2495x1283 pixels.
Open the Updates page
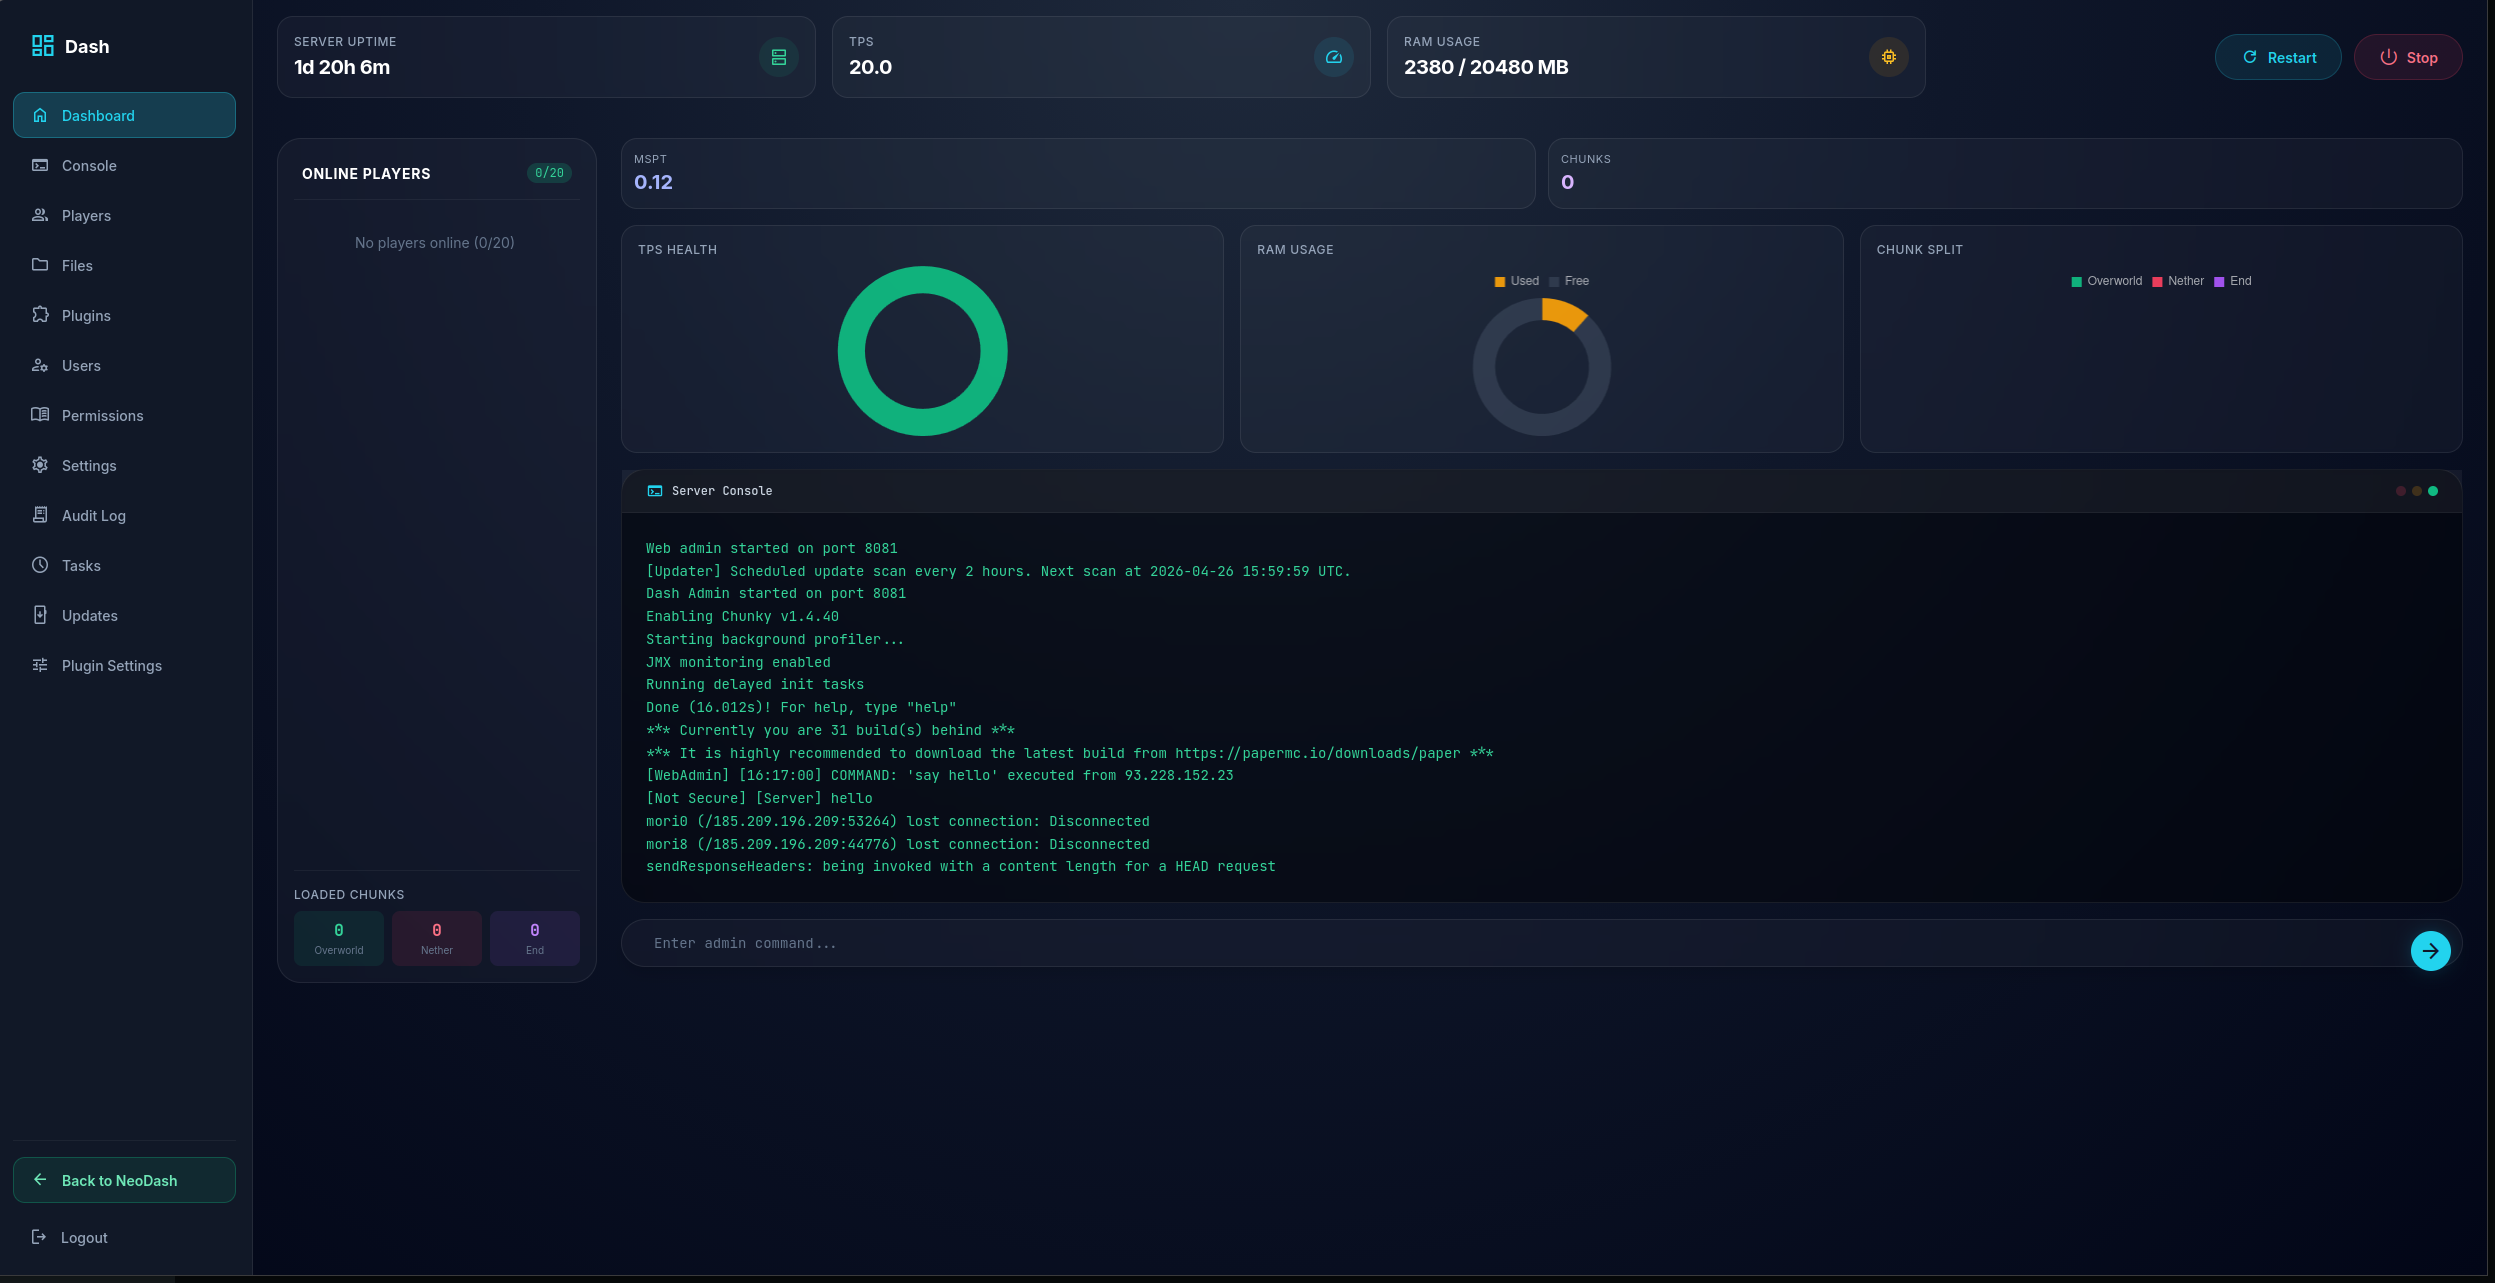click(124, 615)
